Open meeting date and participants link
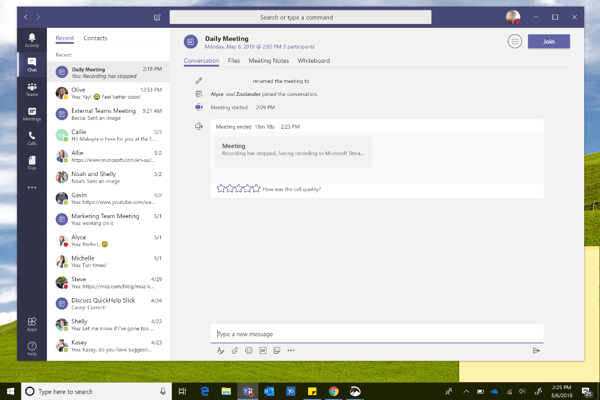The width and height of the screenshot is (600, 400). [259, 47]
